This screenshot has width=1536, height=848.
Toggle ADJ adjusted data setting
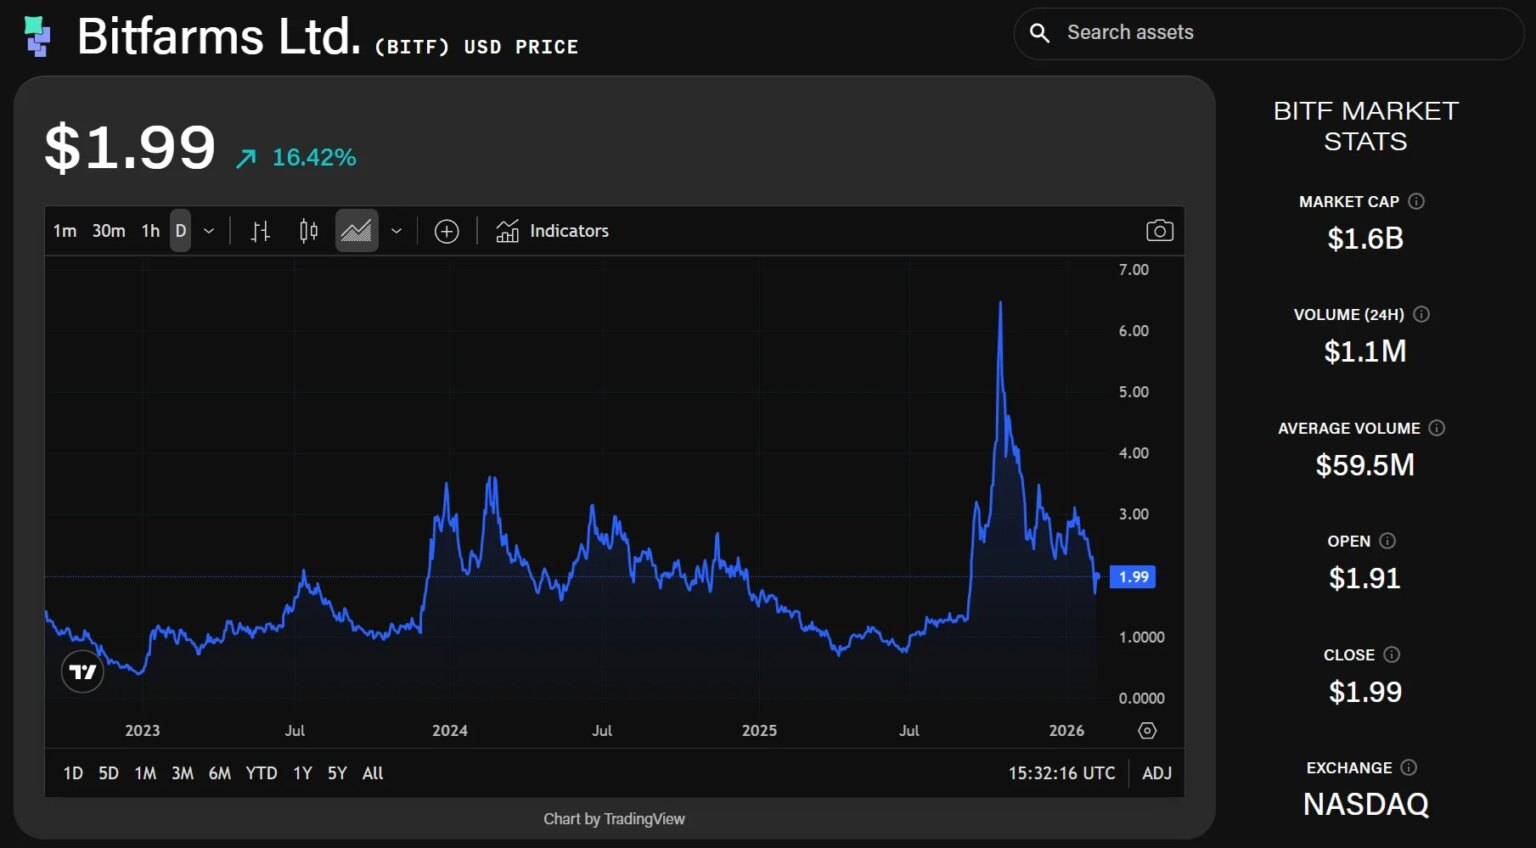pos(1156,773)
